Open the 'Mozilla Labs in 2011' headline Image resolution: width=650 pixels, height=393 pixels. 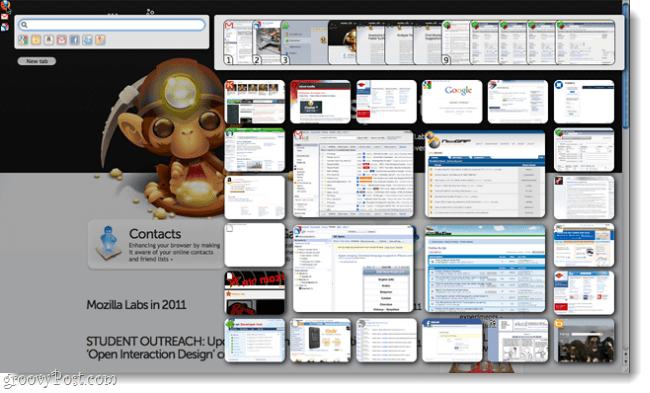tap(136, 305)
